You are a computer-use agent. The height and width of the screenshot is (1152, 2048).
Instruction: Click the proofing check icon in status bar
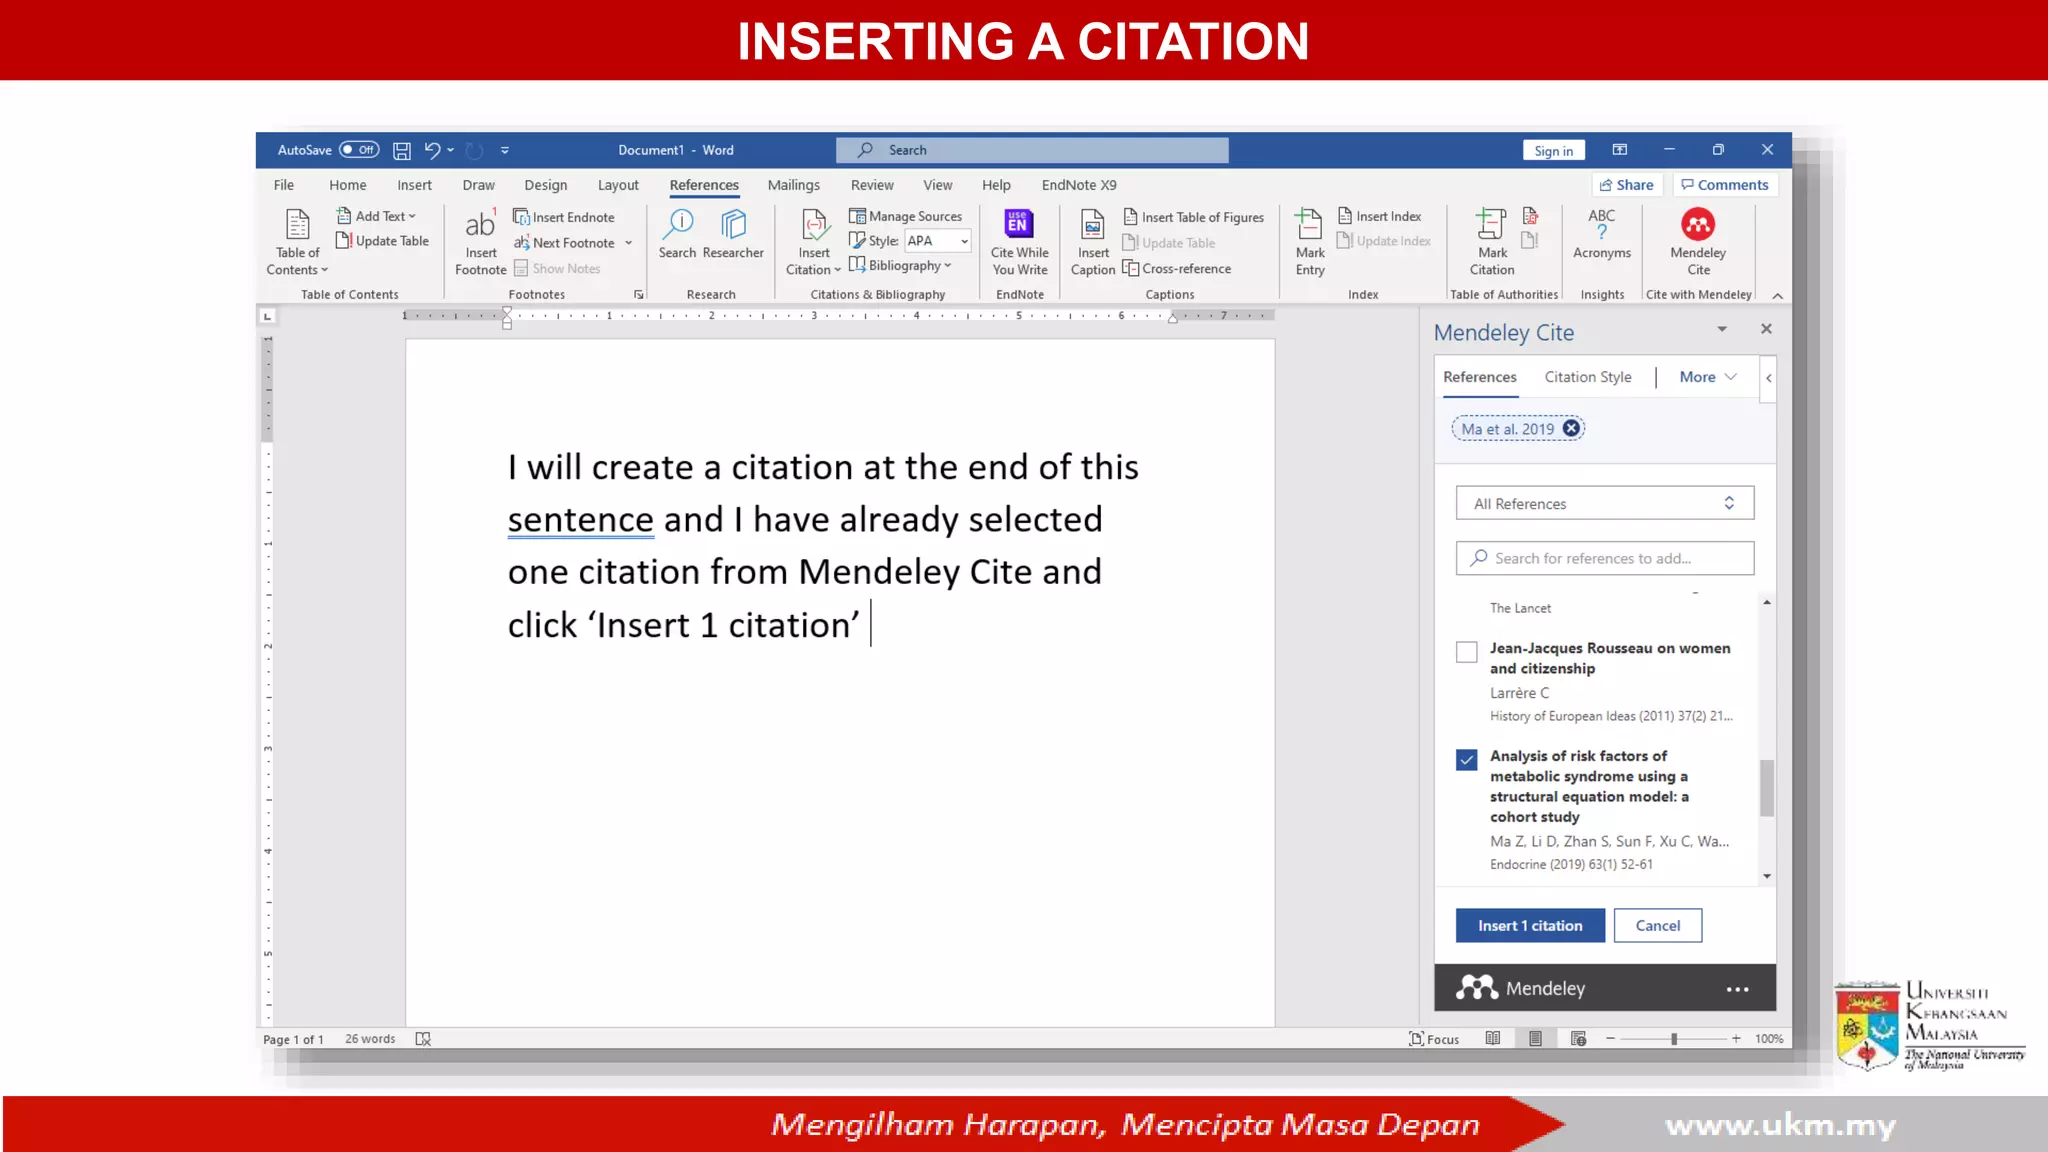tap(423, 1039)
